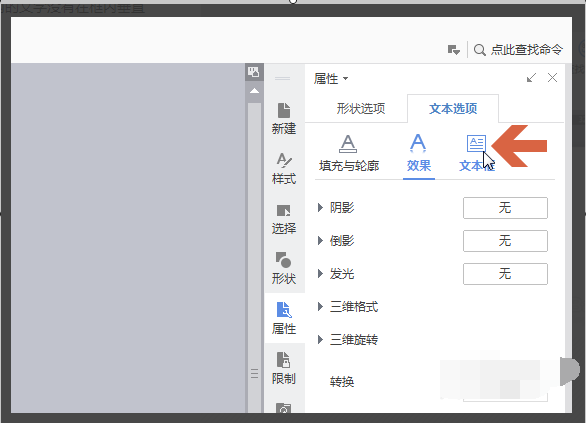Click the 转换 (Transform) label

tap(342, 382)
